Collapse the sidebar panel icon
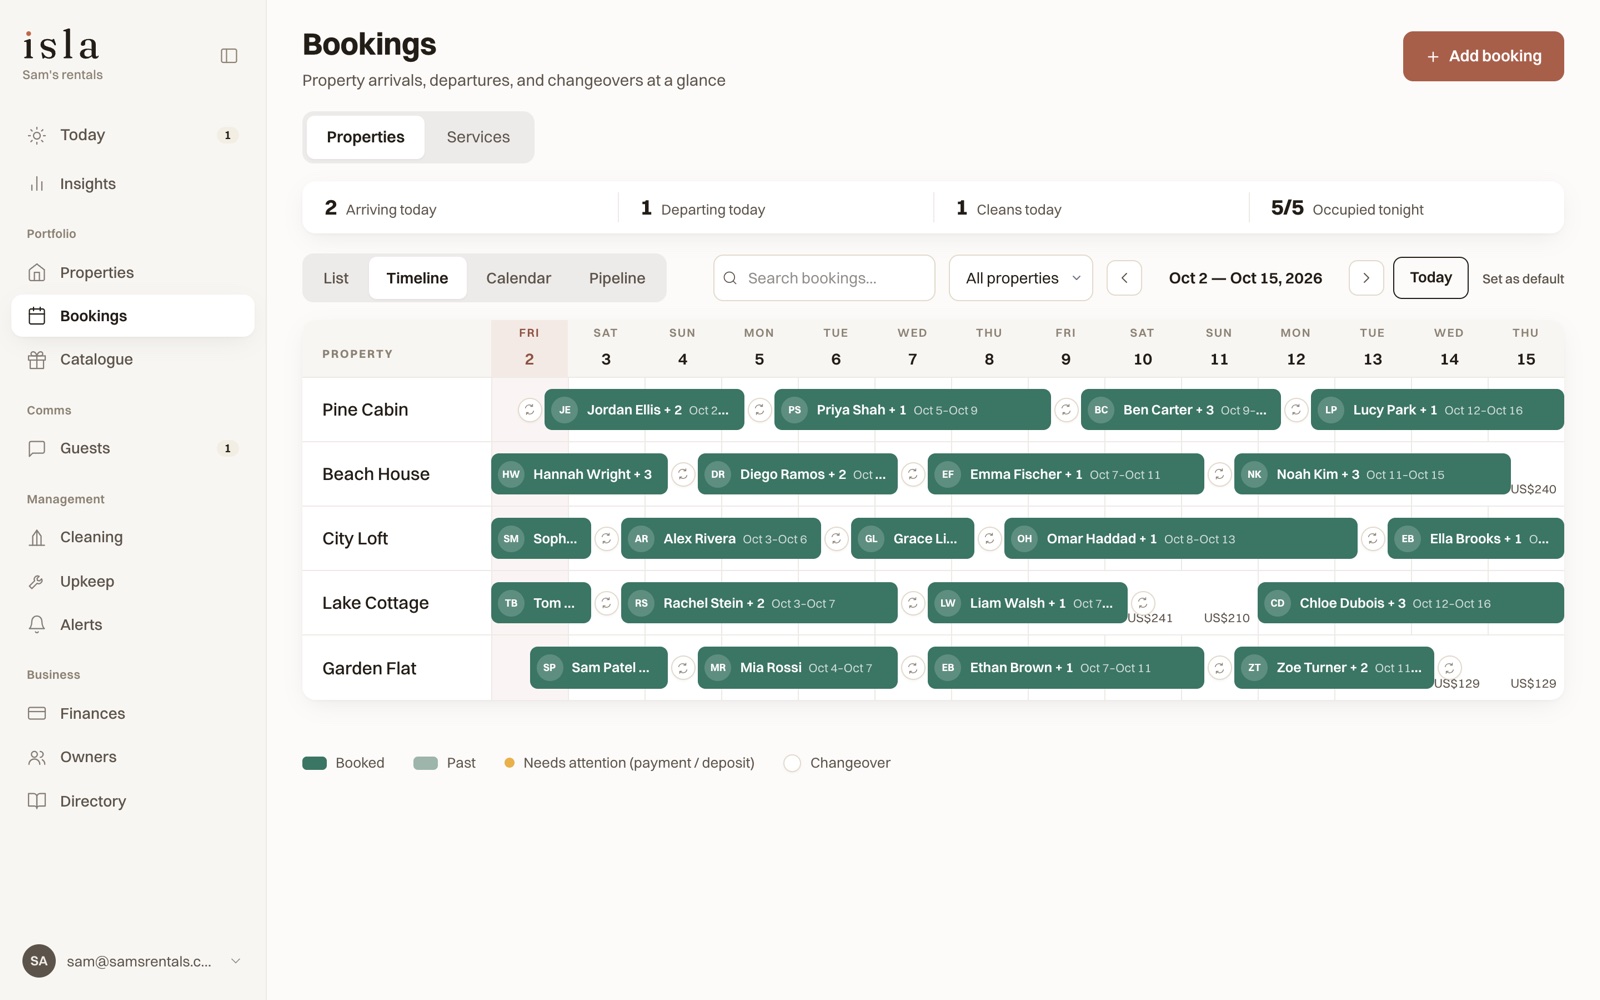Screen dimensions: 1600x1000 229,56
